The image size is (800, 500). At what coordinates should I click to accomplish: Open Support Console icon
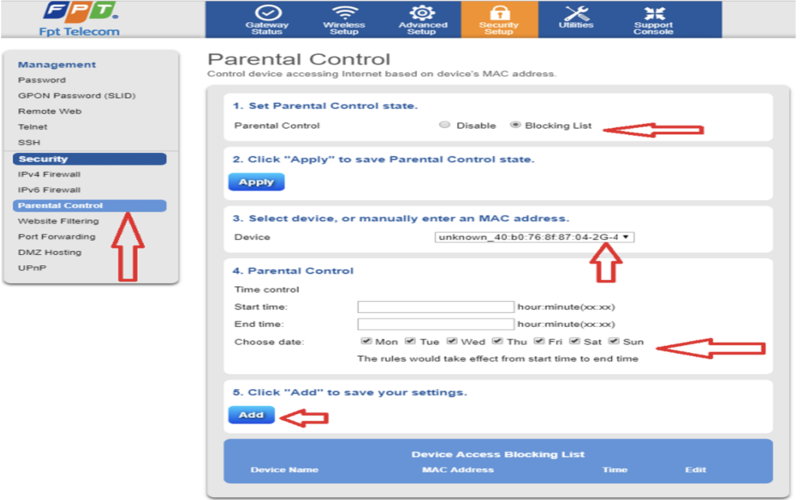(654, 12)
